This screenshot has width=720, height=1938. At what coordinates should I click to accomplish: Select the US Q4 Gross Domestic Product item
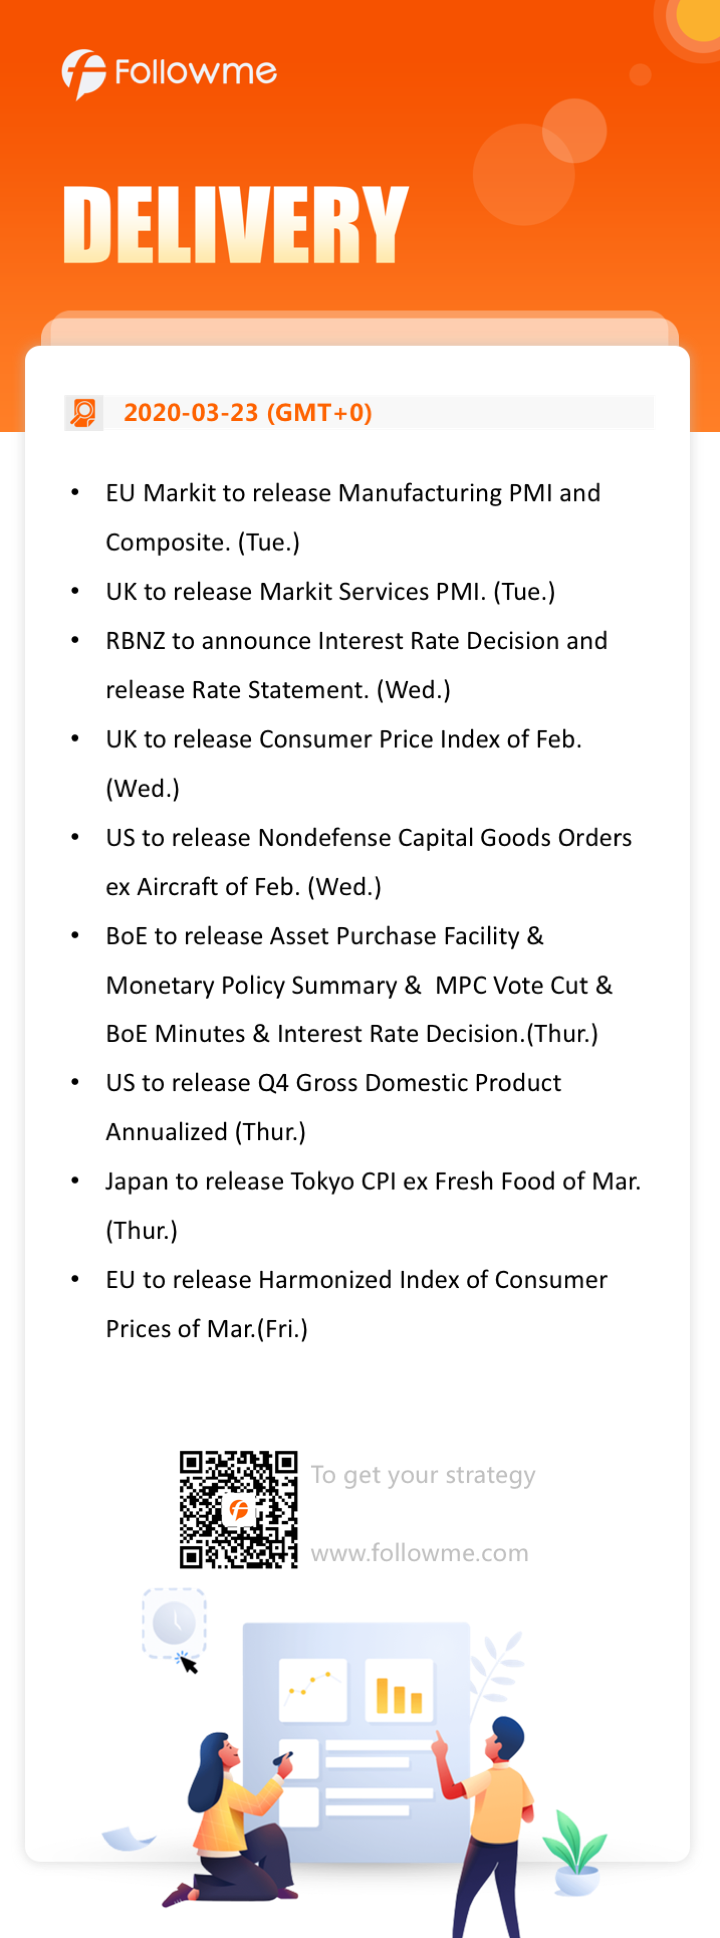coord(334,1107)
